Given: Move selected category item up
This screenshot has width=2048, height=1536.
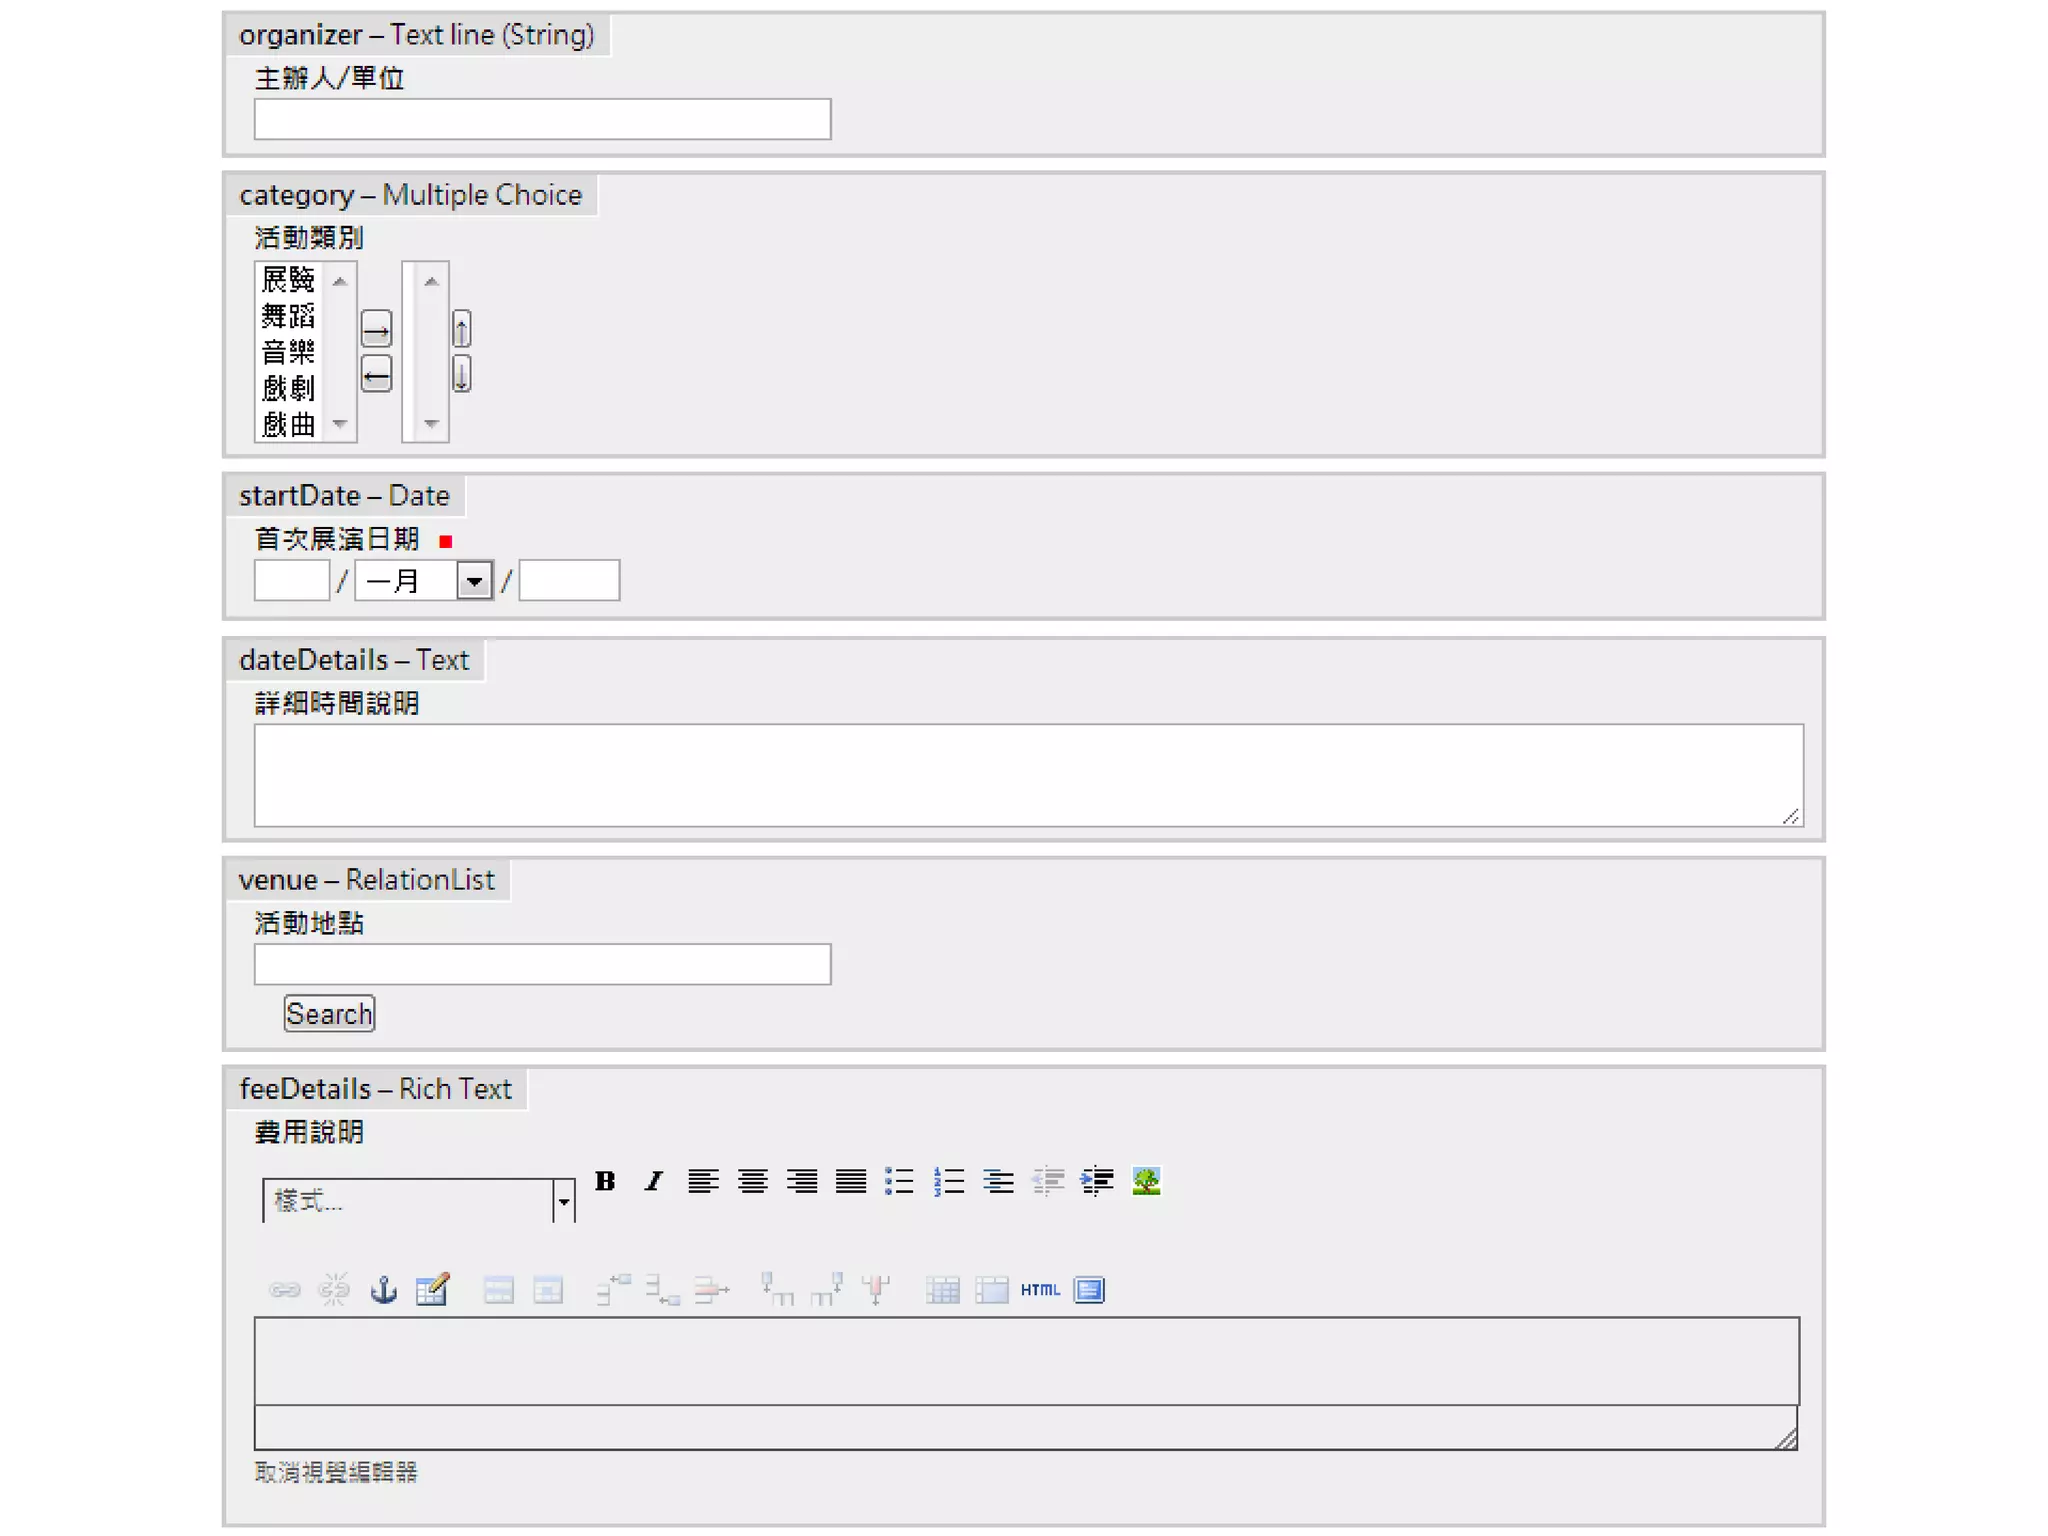Looking at the screenshot, I should pos(461,329).
